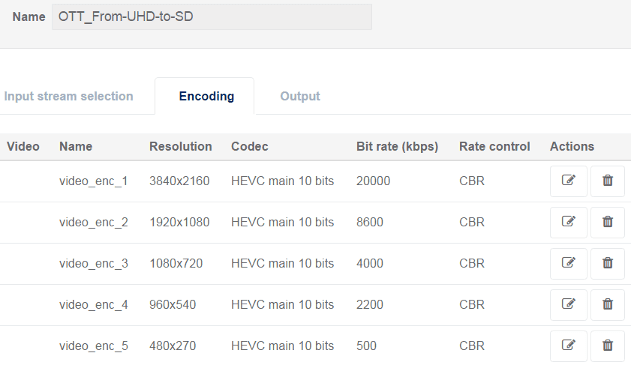
Task: Remove the video_enc_3 encoding via trash icon
Action: click(607, 264)
